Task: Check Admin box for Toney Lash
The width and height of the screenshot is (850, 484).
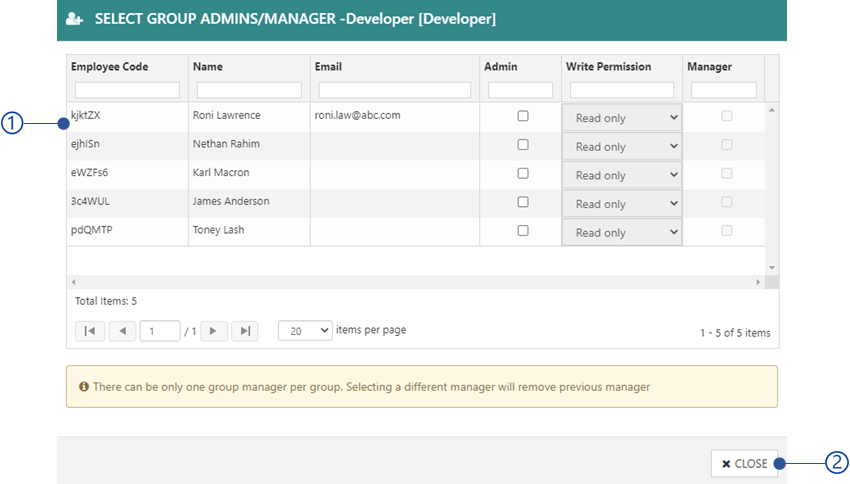Action: (x=523, y=231)
